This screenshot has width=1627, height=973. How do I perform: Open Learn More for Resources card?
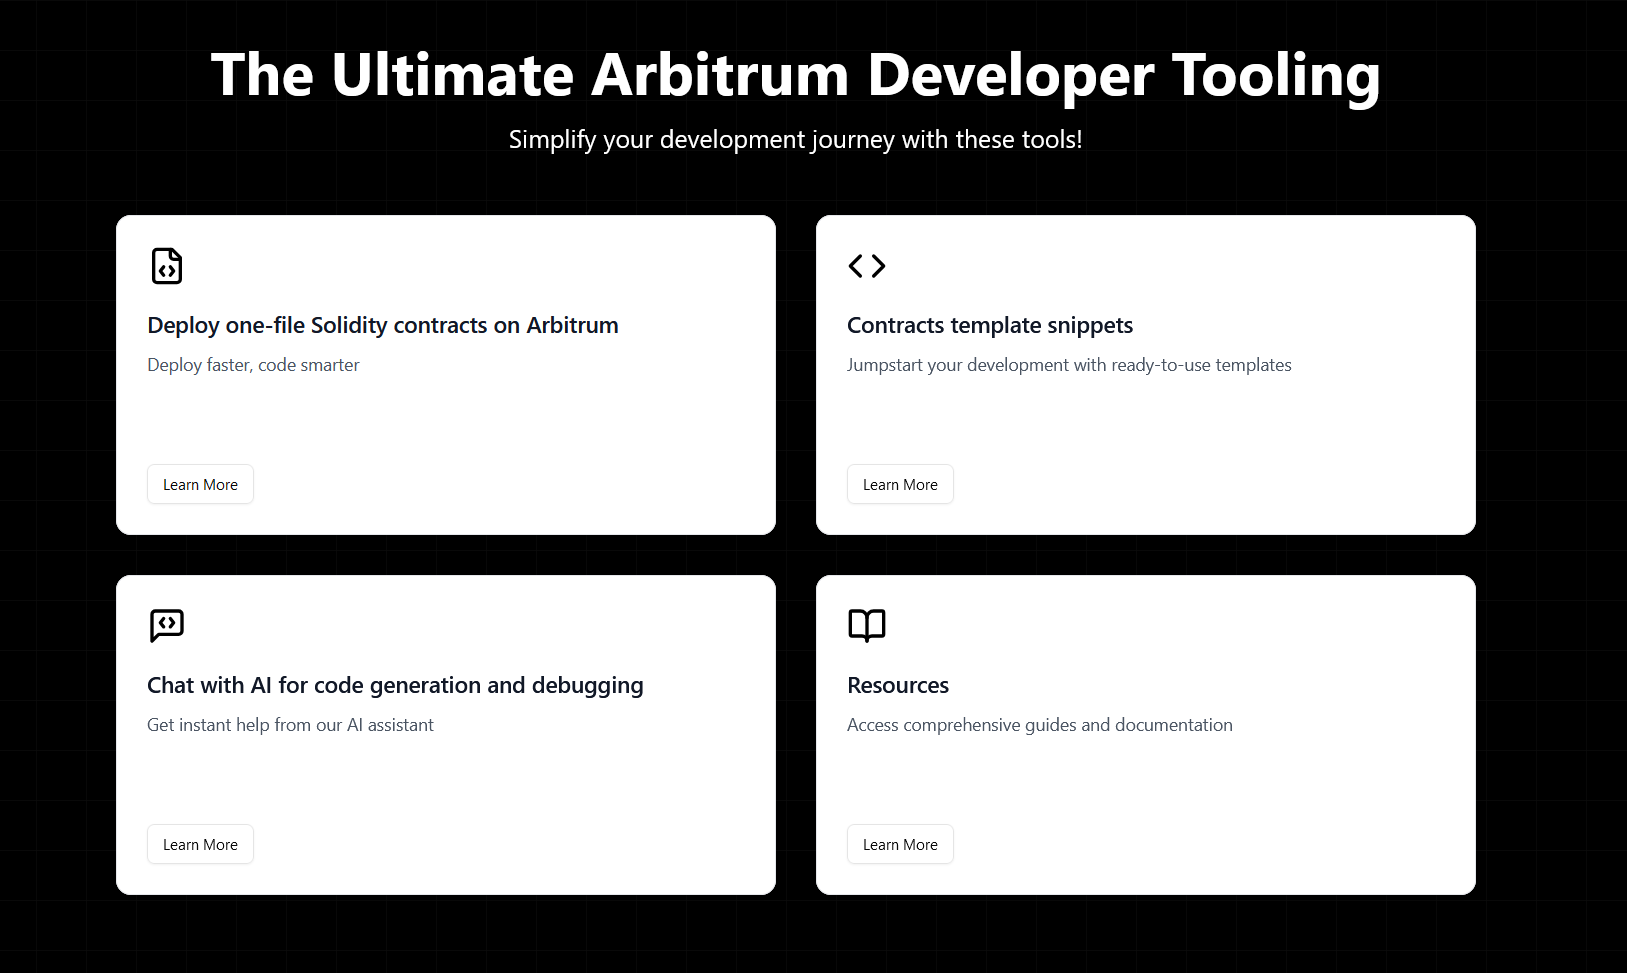click(x=900, y=844)
